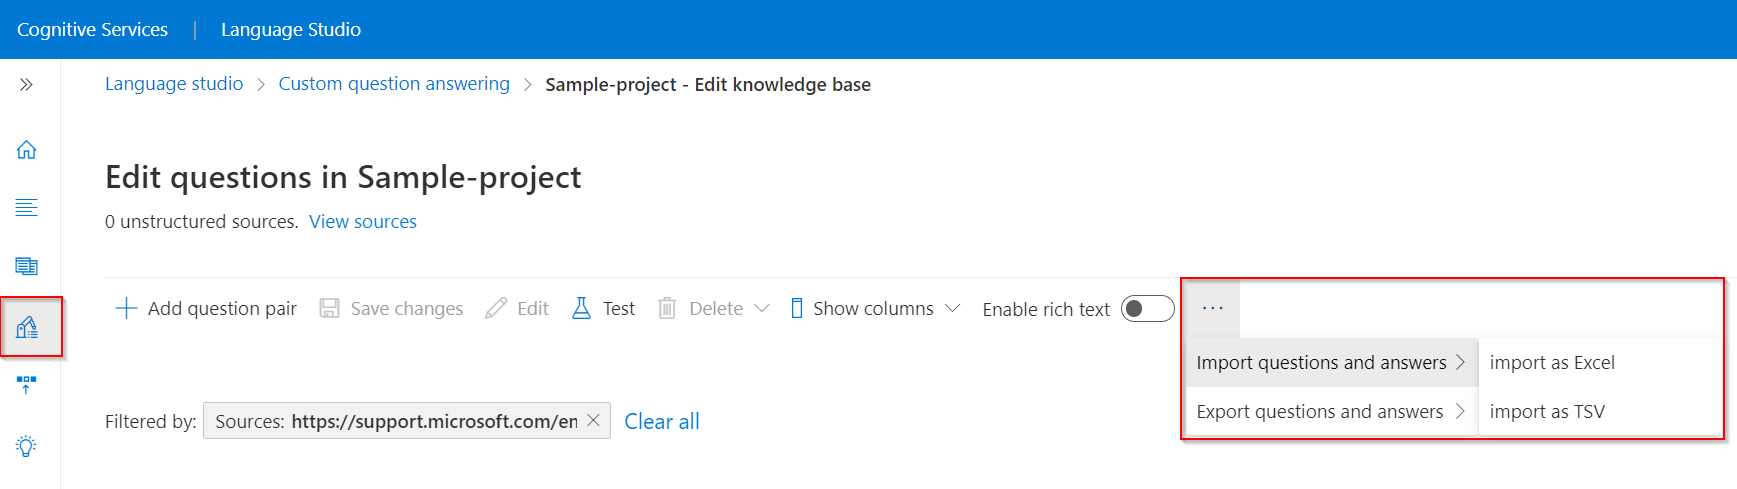Go to Language studio breadcrumb

tap(174, 84)
